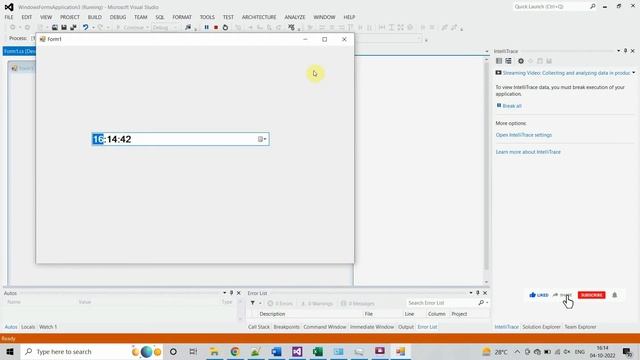Toggle the 0 Errors filter

(280, 303)
